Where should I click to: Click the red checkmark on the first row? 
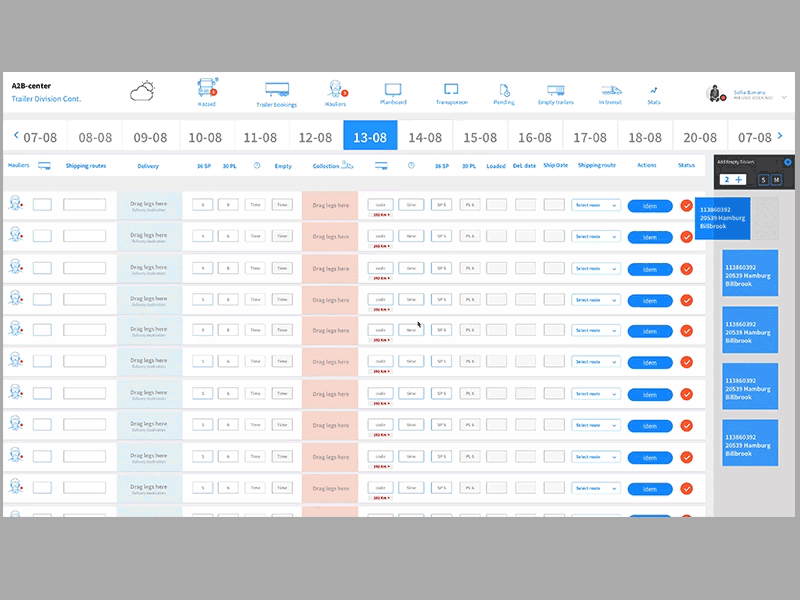click(x=686, y=206)
